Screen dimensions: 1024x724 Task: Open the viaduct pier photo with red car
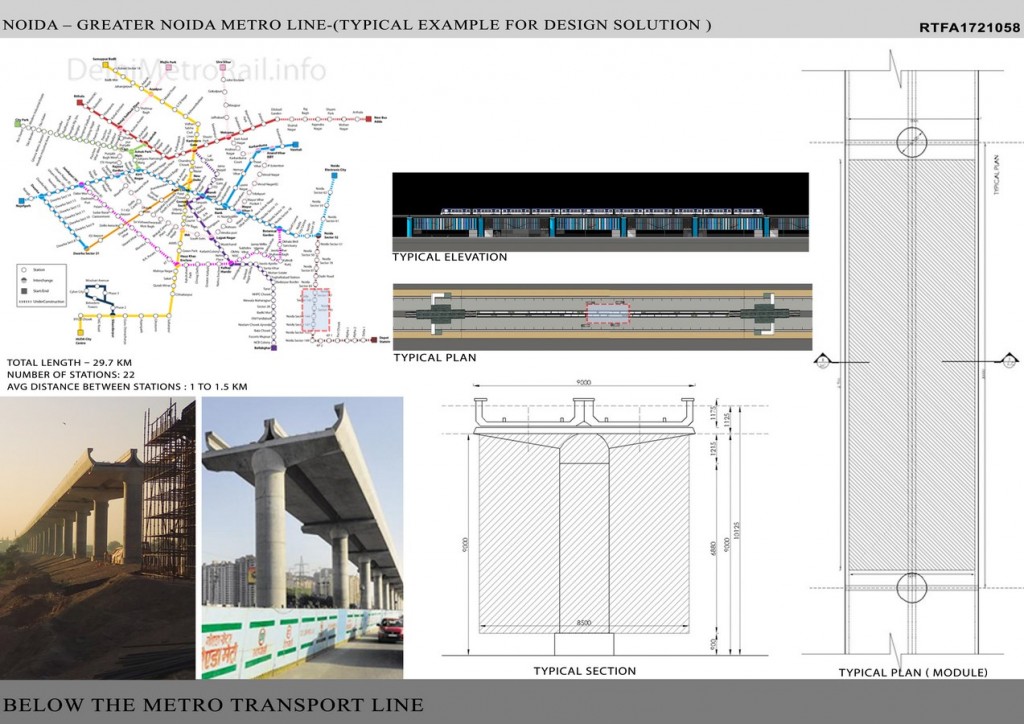(302, 538)
